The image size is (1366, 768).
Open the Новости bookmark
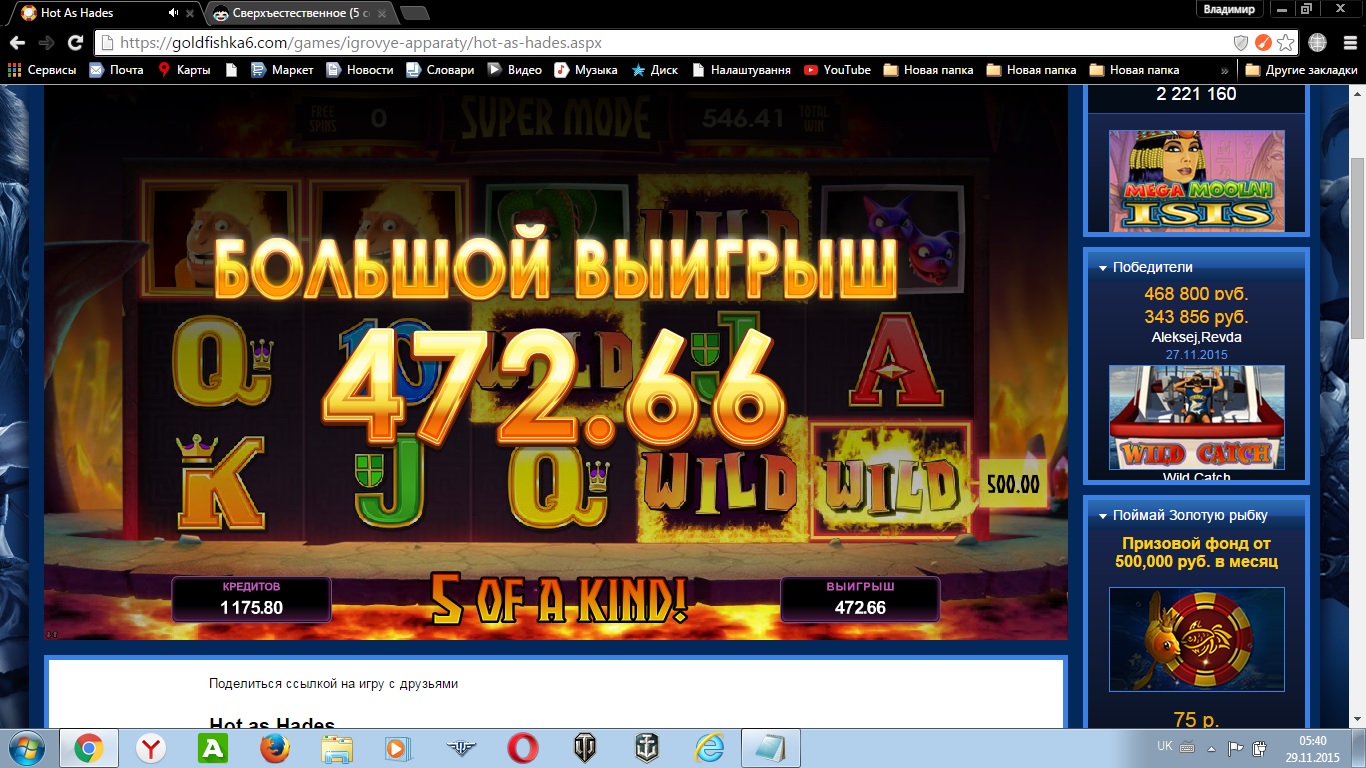tap(360, 70)
